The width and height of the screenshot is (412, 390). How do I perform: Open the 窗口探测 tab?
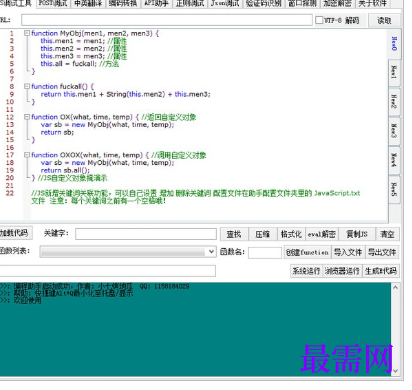[x=302, y=4]
